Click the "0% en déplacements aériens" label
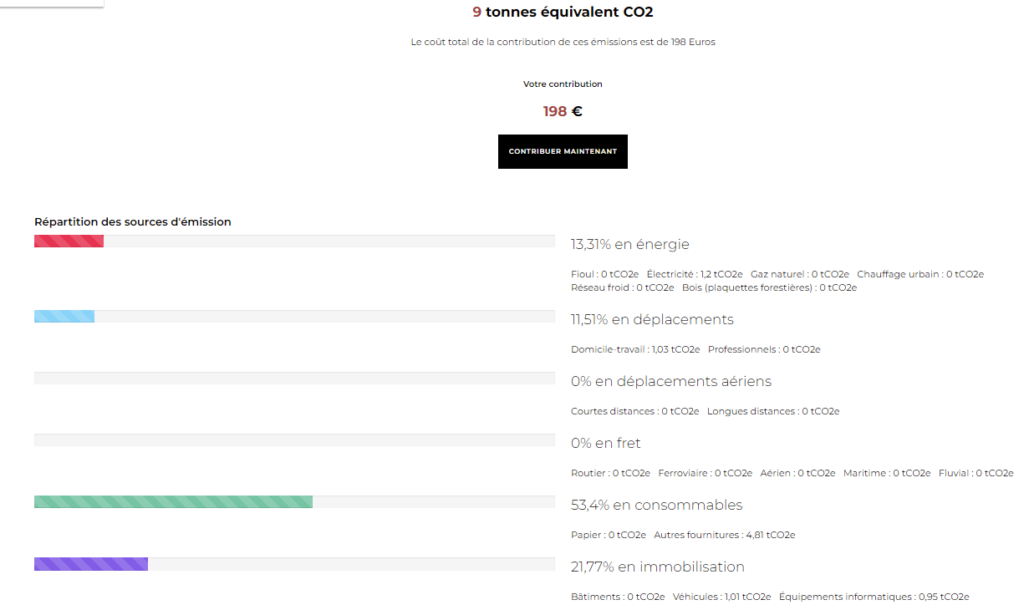The image size is (1024, 610). point(670,381)
